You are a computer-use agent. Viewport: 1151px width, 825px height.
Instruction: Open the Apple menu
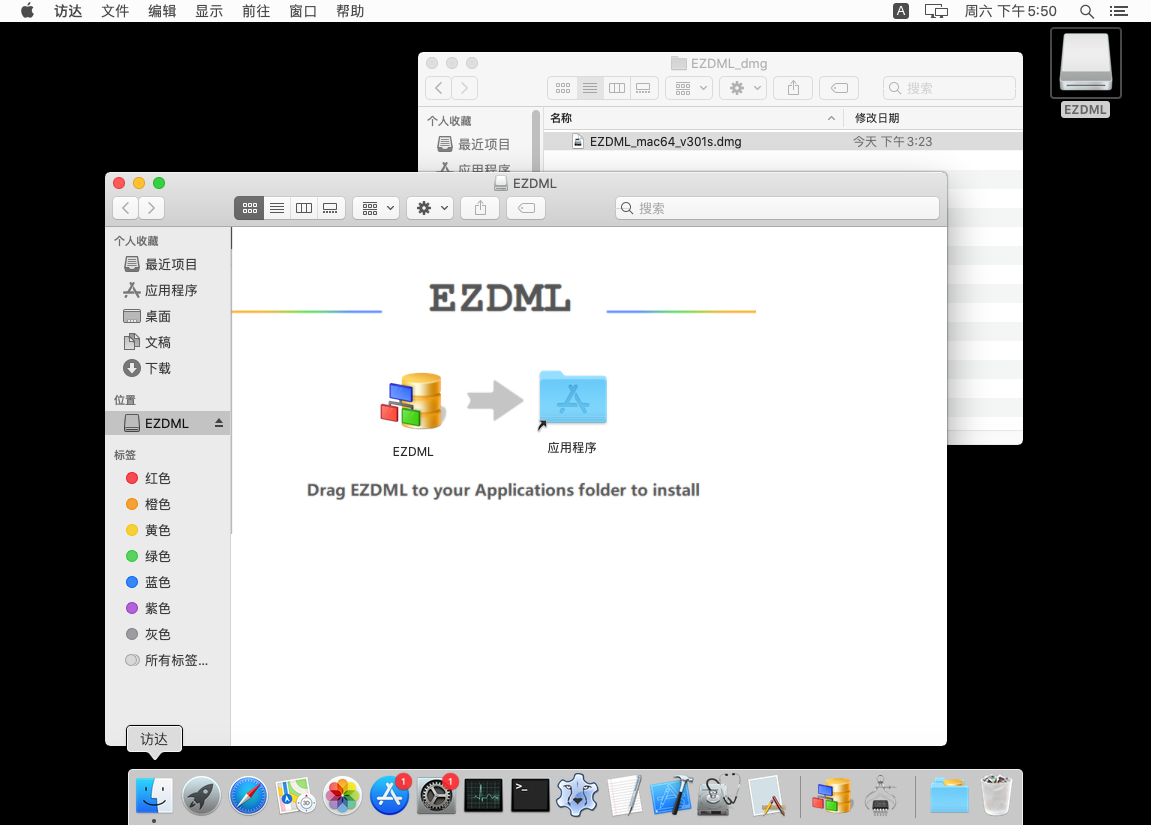pos(27,10)
